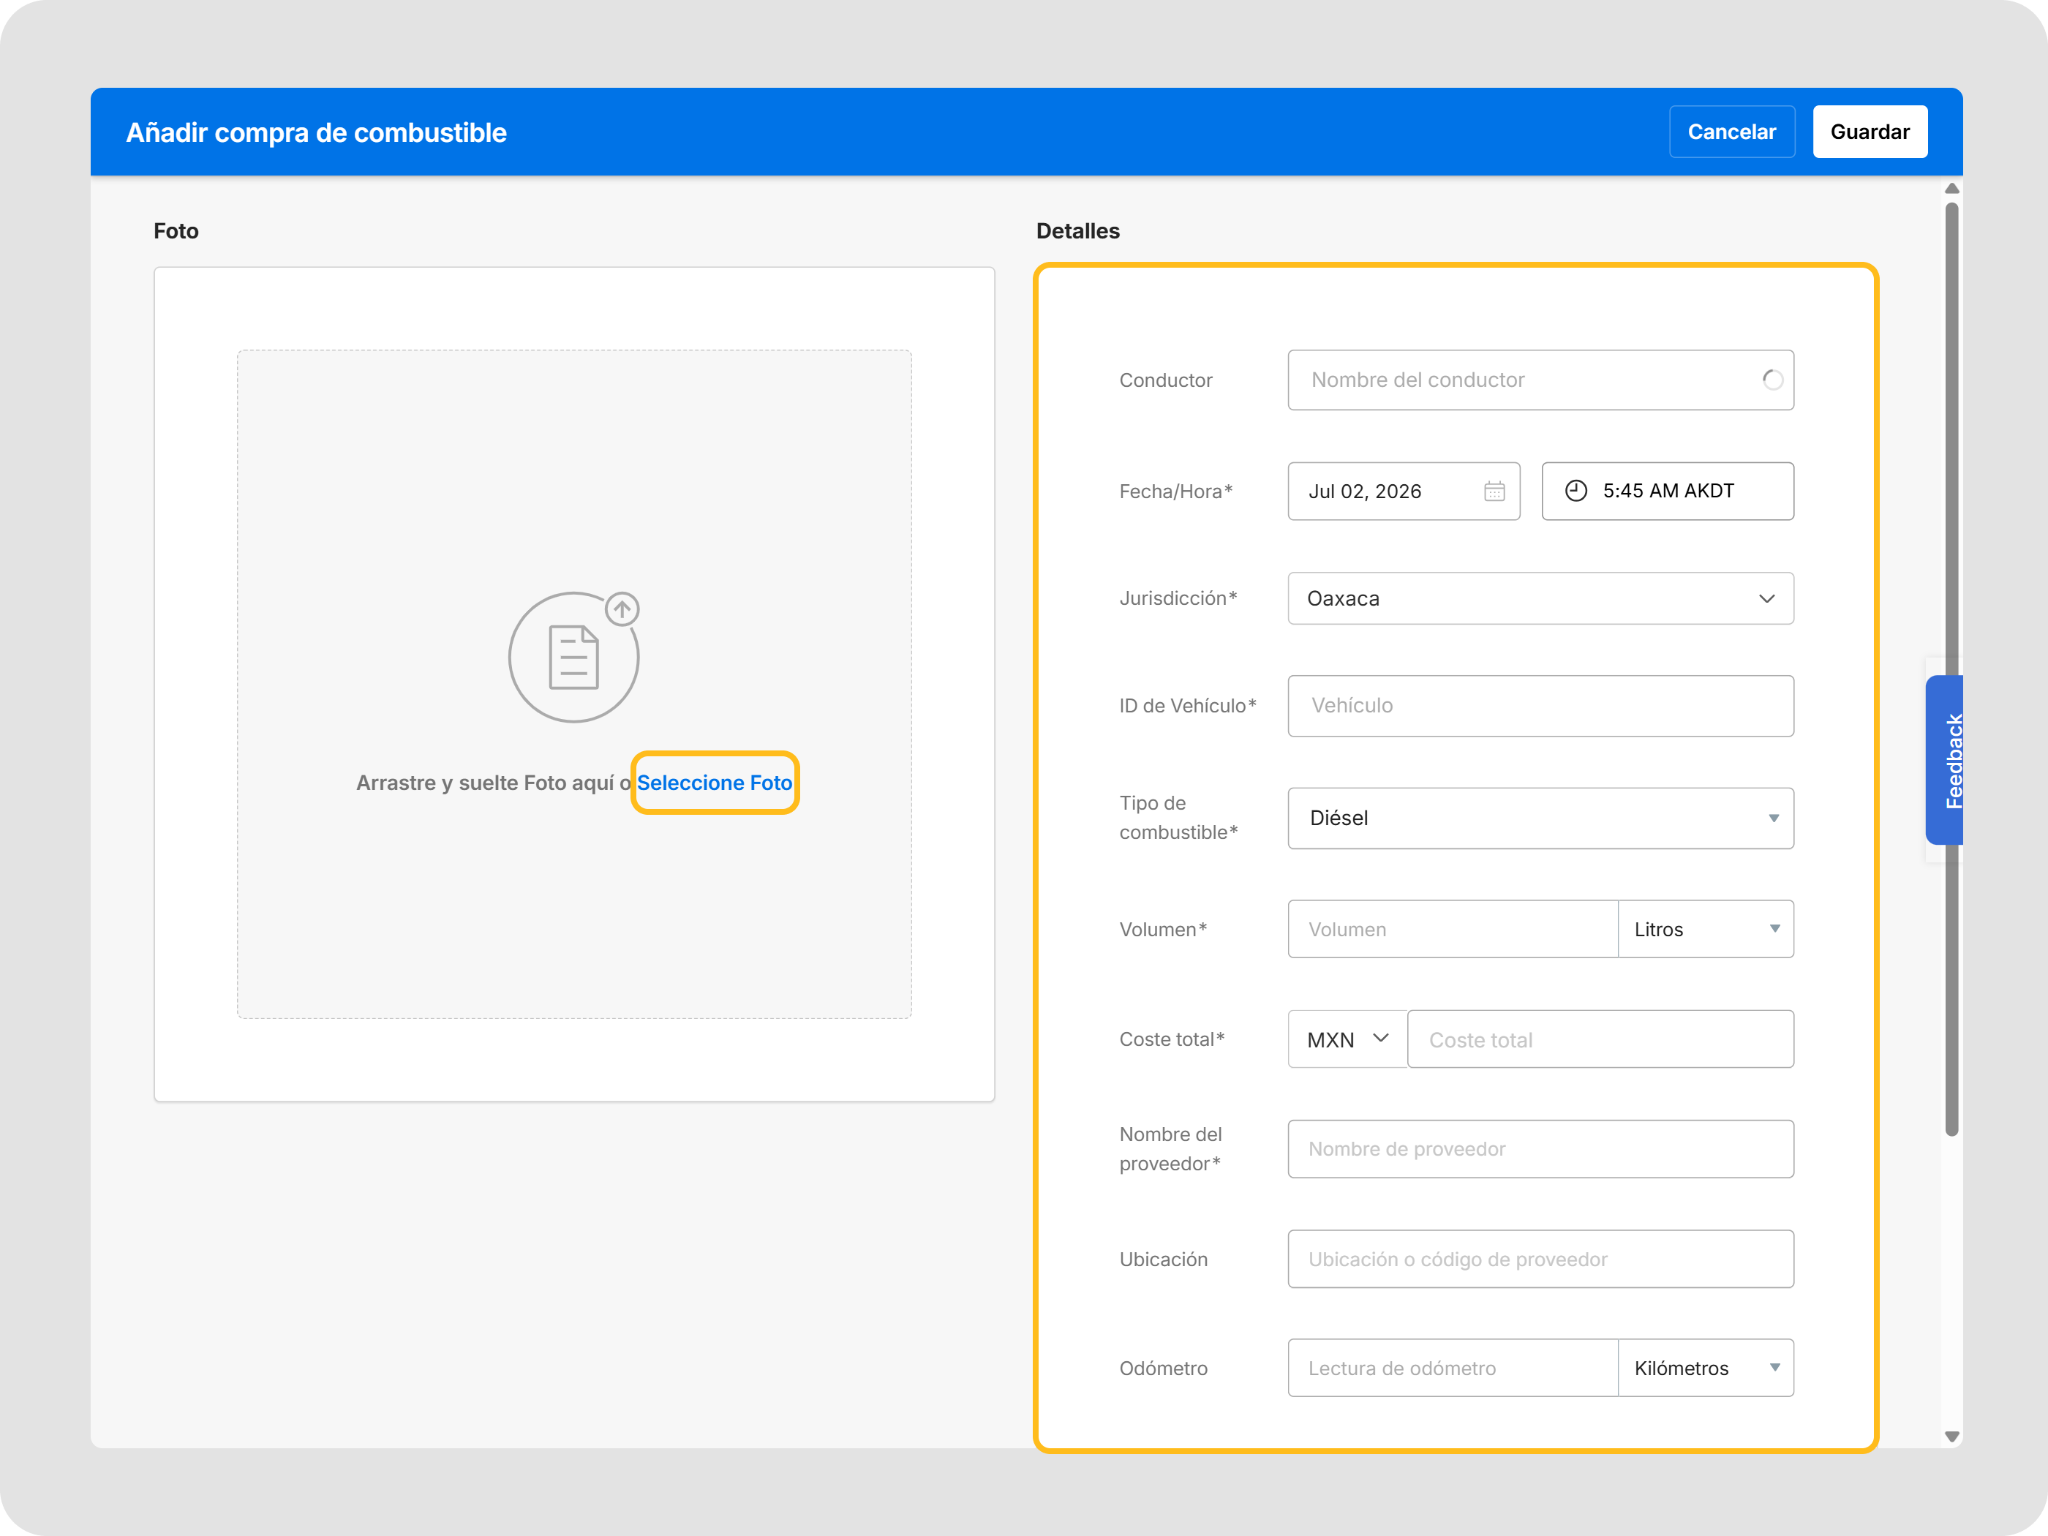The width and height of the screenshot is (2048, 1536).
Task: Click the 'Odómetro' field label
Action: coord(1164,1368)
